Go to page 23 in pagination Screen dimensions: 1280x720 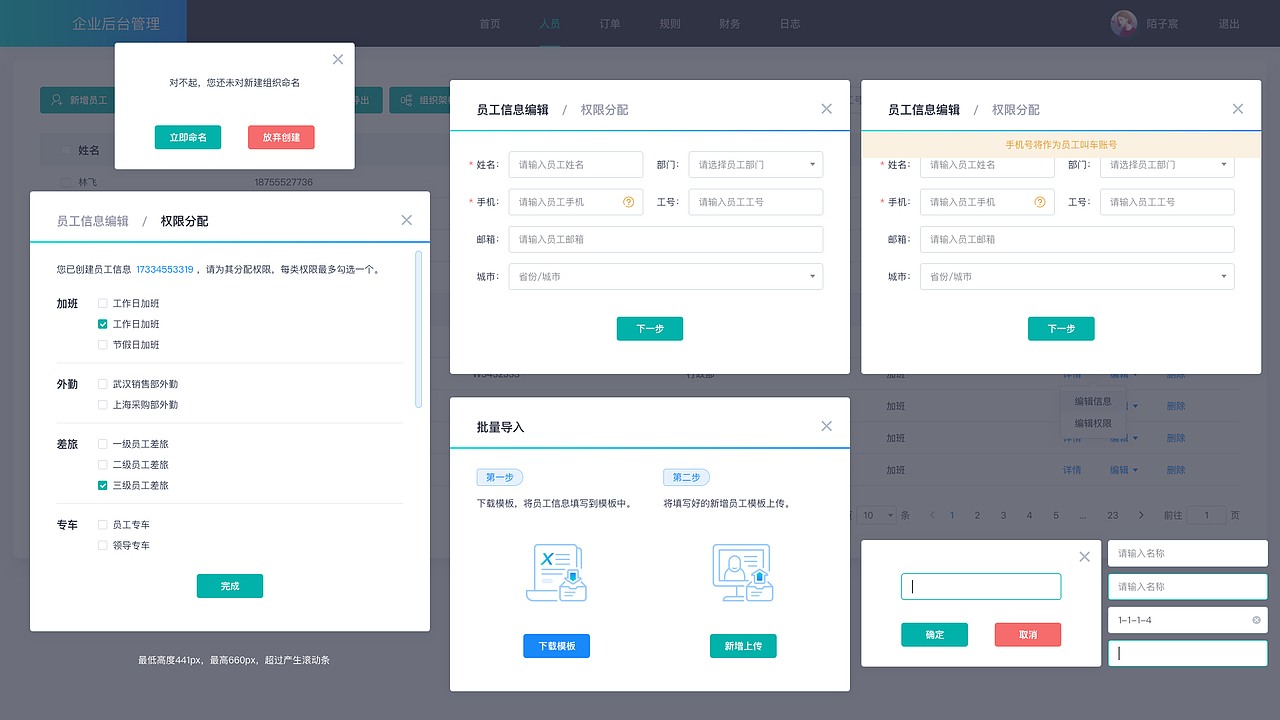point(1112,515)
